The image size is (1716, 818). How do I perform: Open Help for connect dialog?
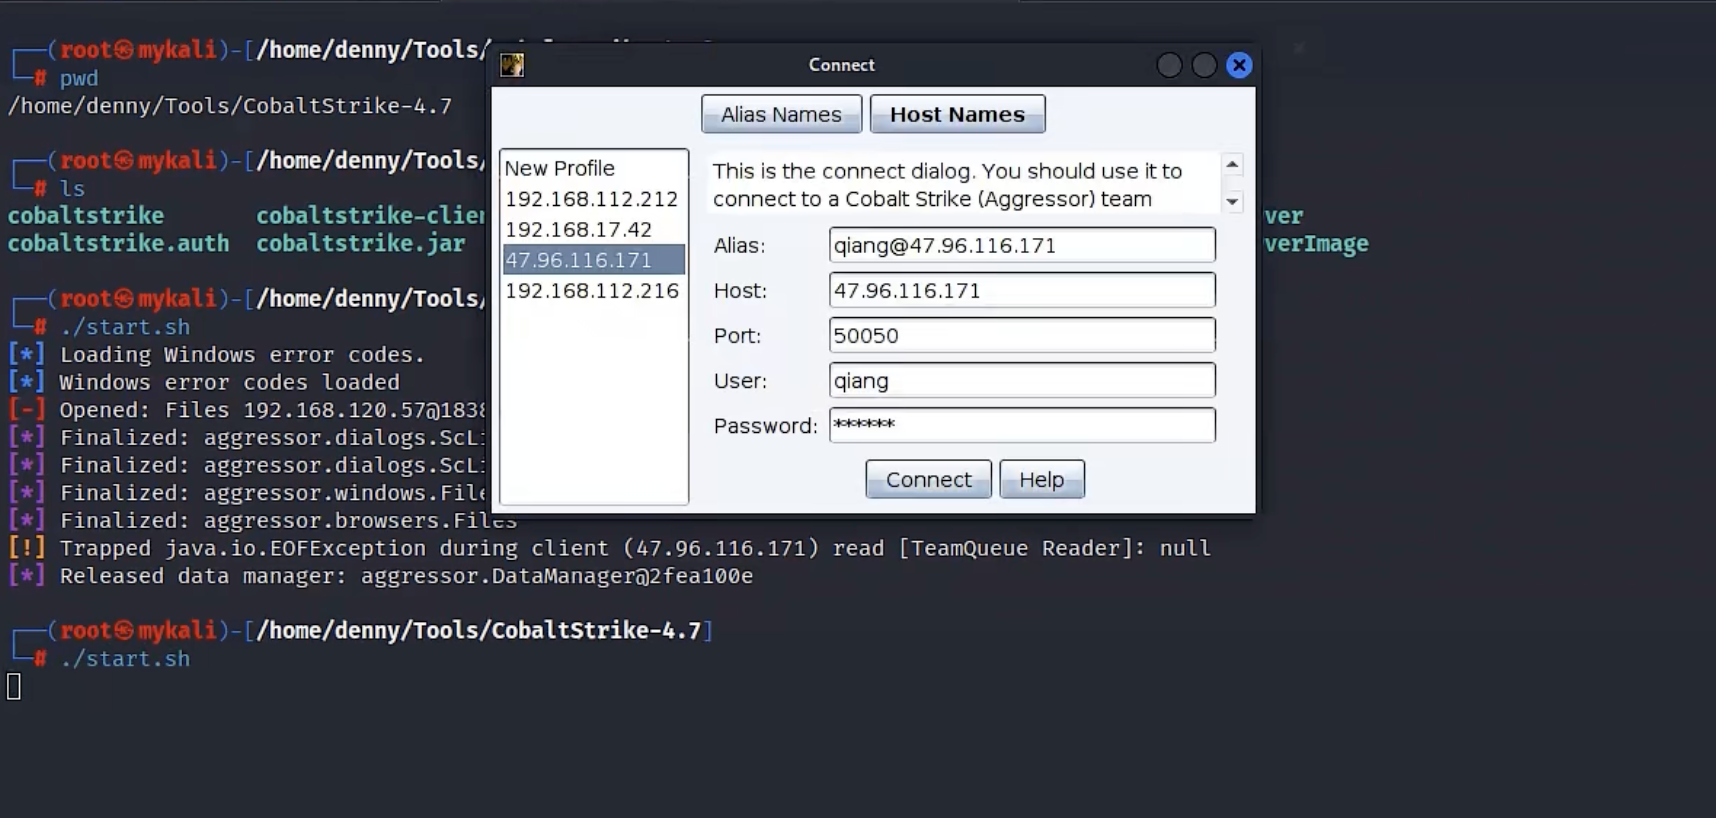pyautogui.click(x=1041, y=479)
